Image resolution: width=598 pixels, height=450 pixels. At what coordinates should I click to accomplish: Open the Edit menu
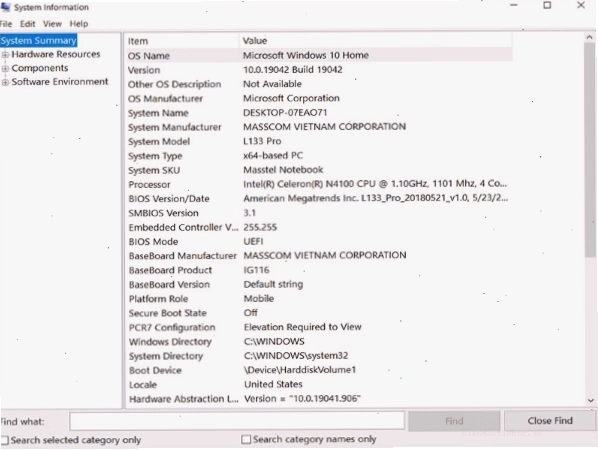tap(27, 24)
